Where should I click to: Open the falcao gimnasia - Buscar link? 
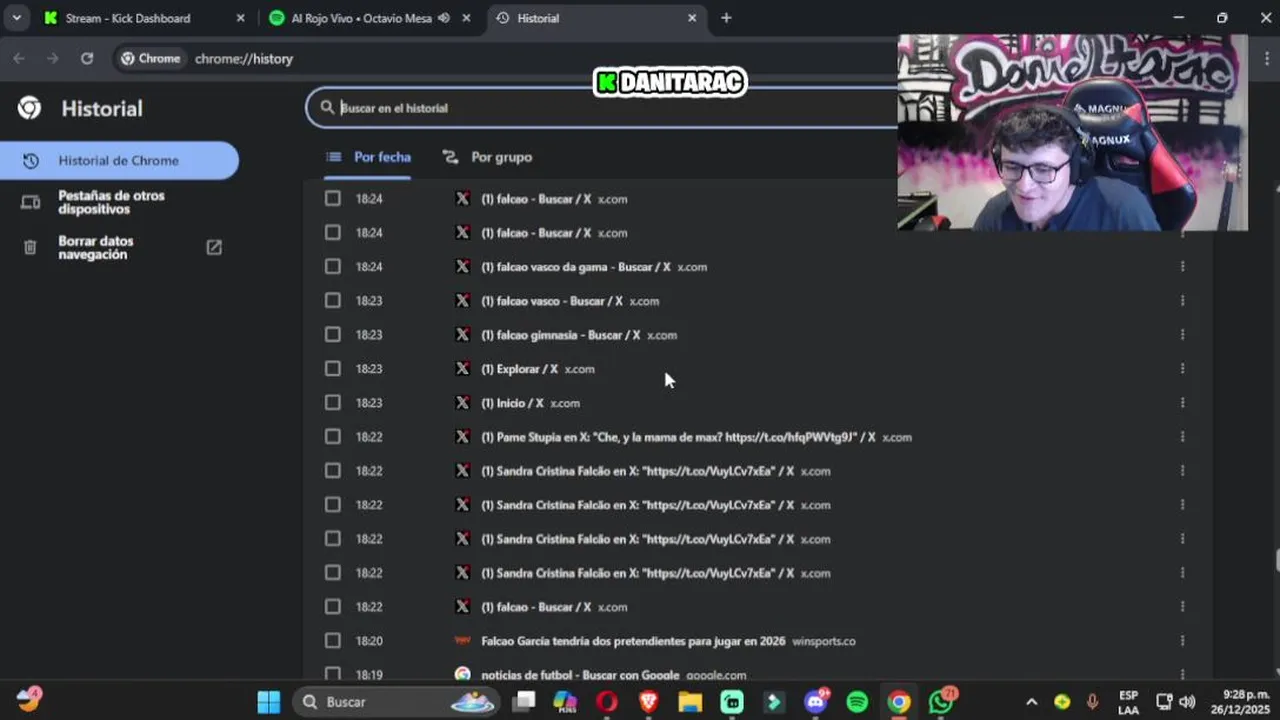[x=560, y=335]
